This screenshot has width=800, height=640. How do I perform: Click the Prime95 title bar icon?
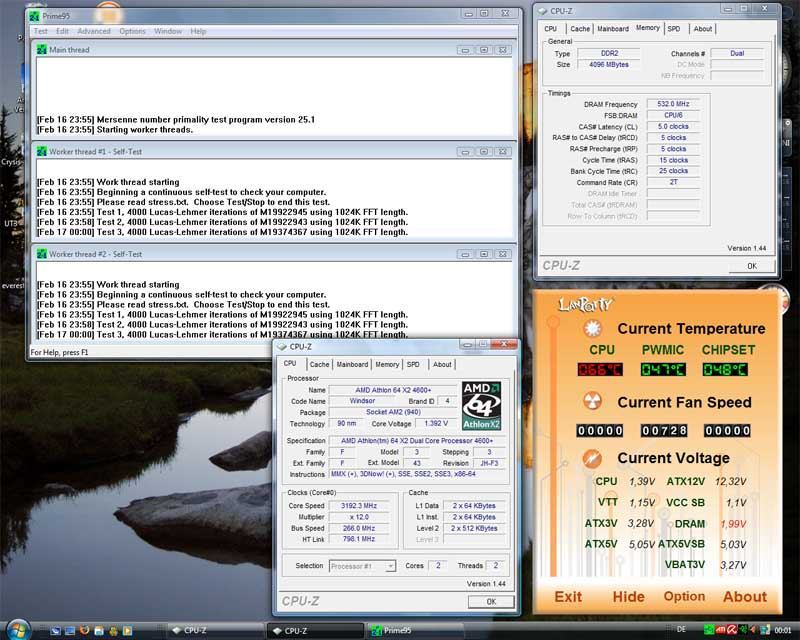[x=35, y=16]
